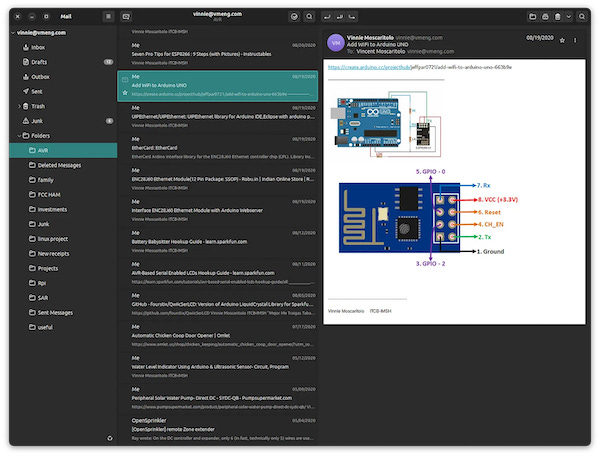Collapse the Folders section
The width and height of the screenshot is (600, 456).
point(19,136)
